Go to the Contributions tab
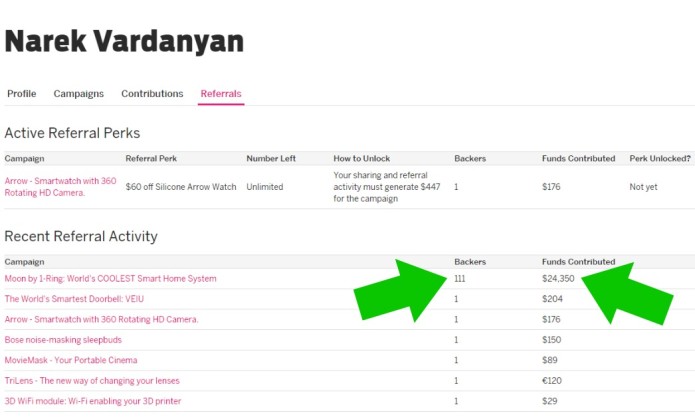695x417 pixels. pos(152,94)
